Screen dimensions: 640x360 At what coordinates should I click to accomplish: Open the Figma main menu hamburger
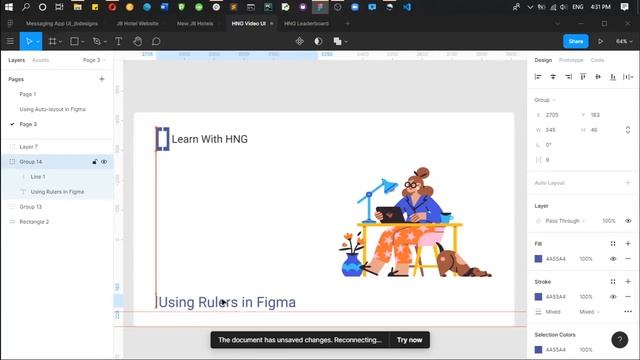pos(10,41)
